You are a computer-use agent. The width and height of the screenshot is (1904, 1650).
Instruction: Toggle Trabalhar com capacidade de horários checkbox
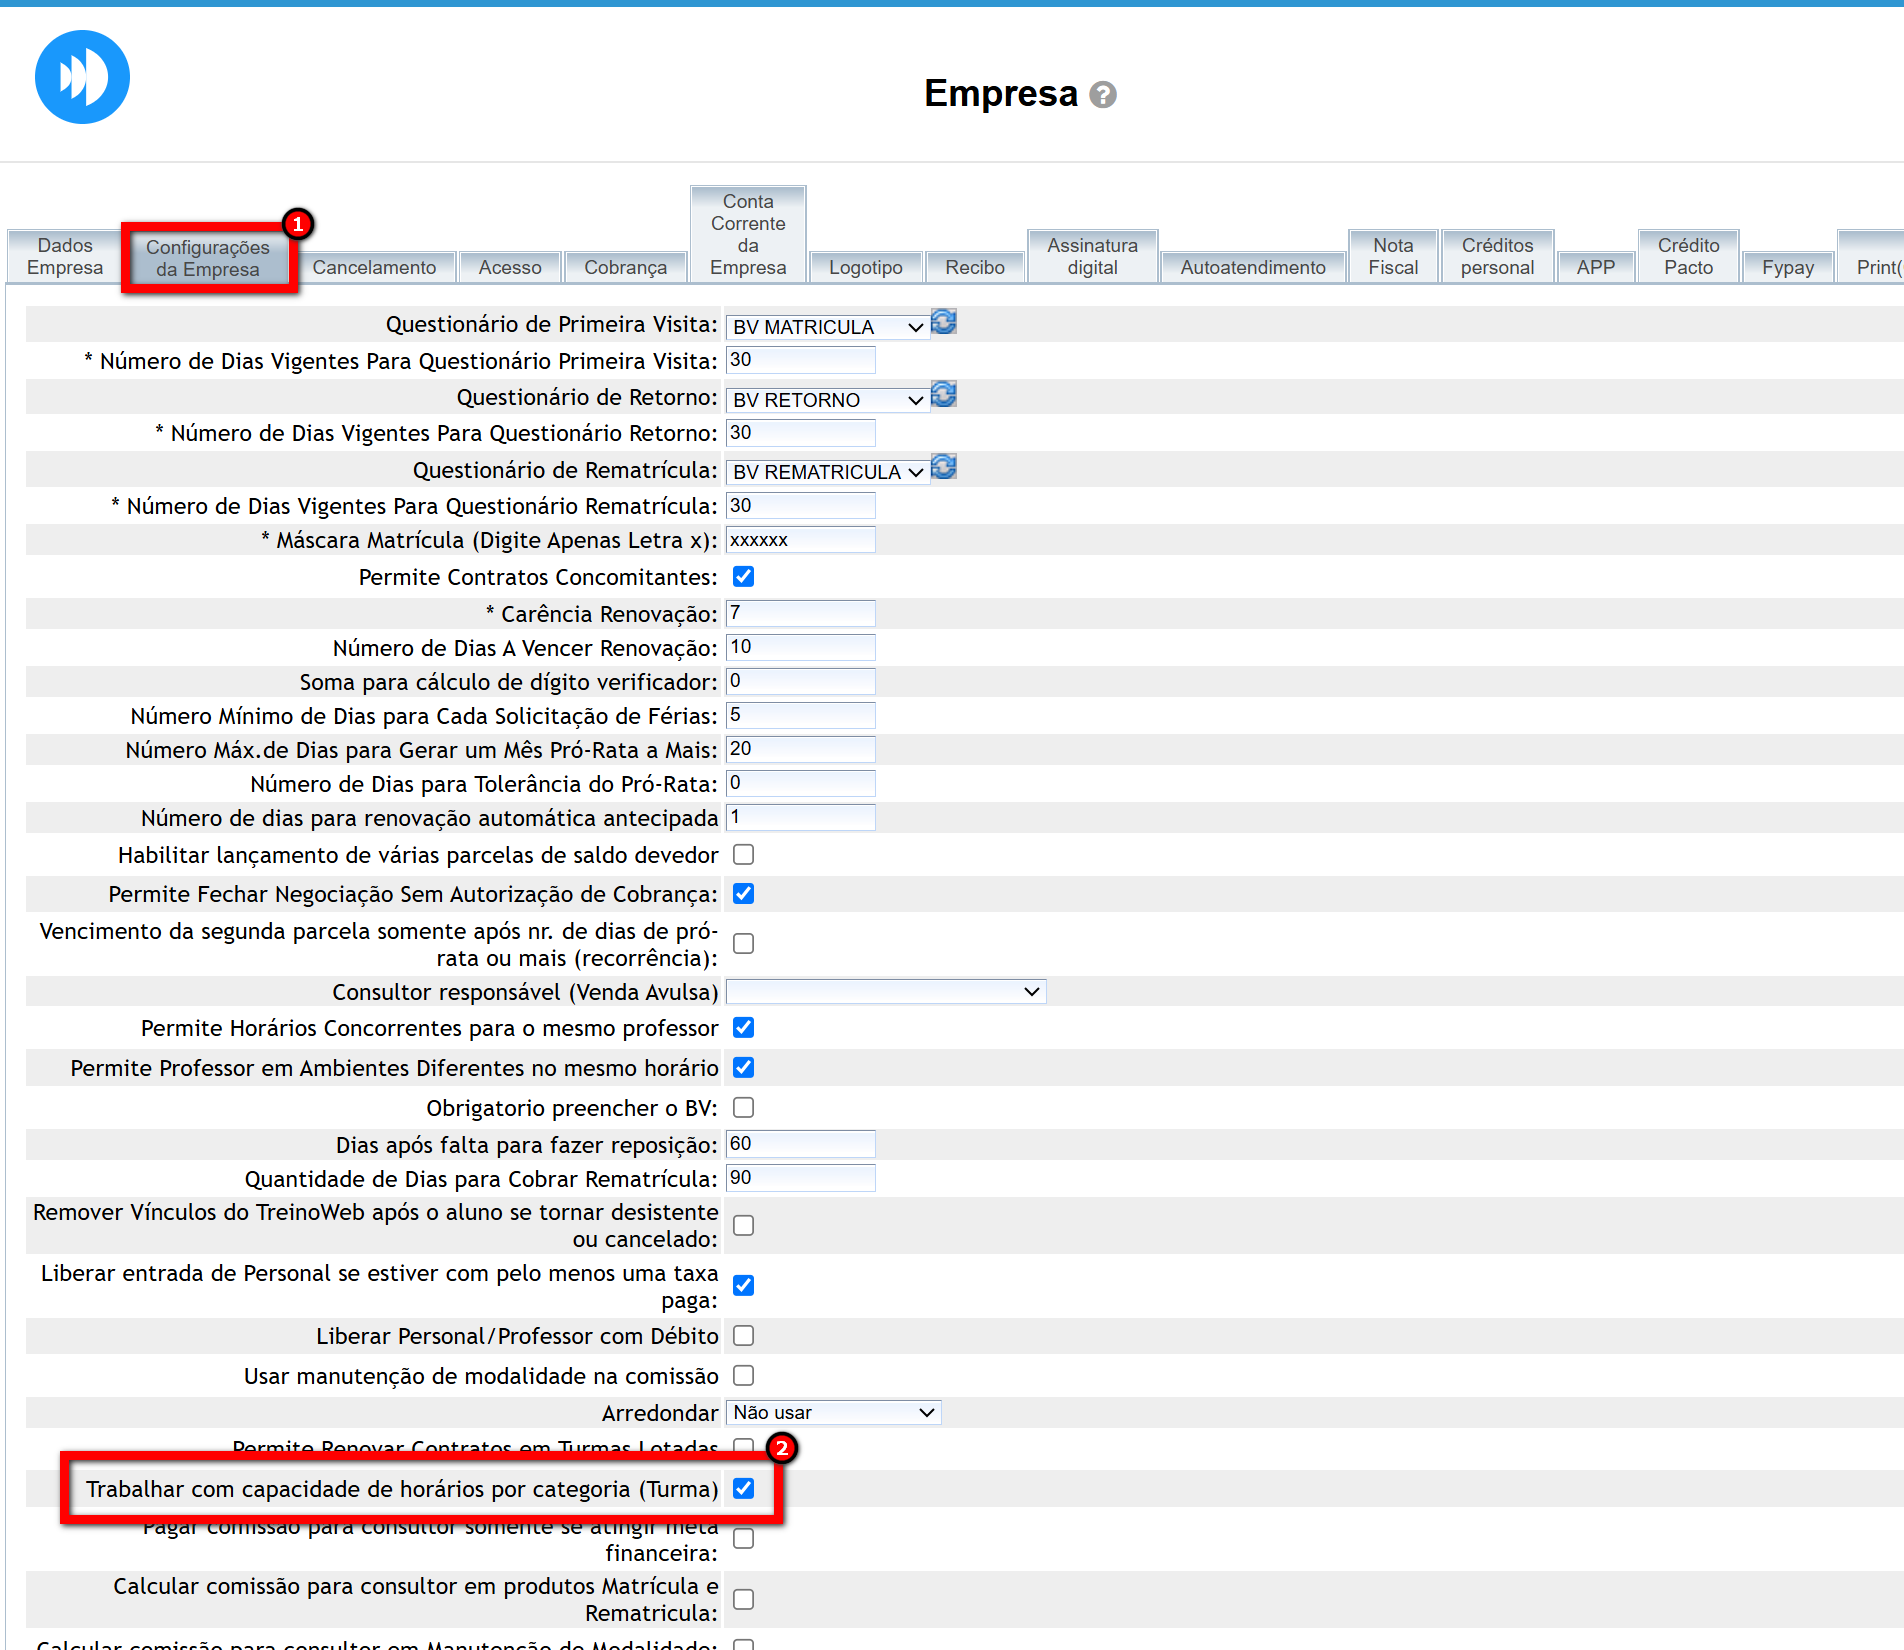point(743,1488)
